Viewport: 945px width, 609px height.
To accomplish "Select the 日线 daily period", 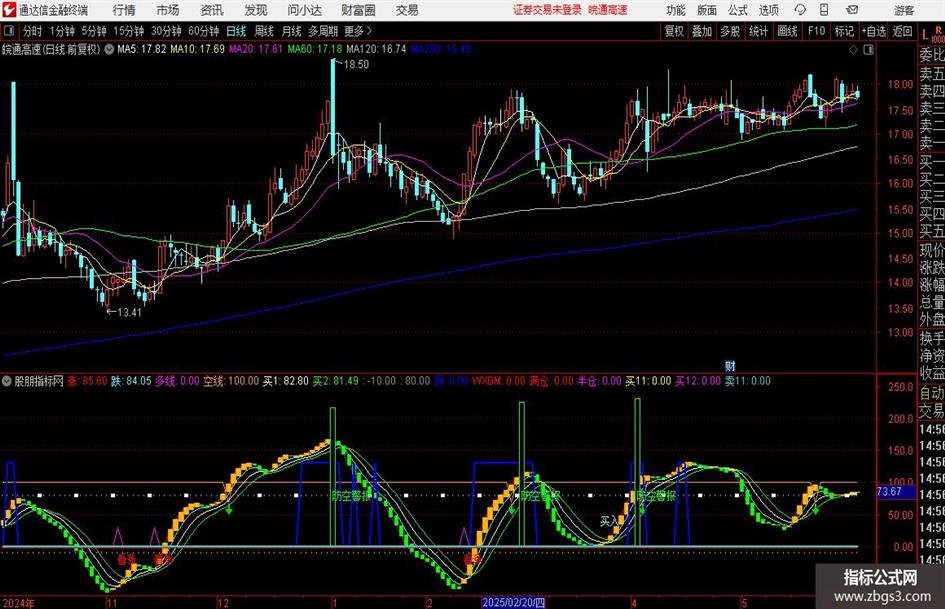I will (236, 31).
